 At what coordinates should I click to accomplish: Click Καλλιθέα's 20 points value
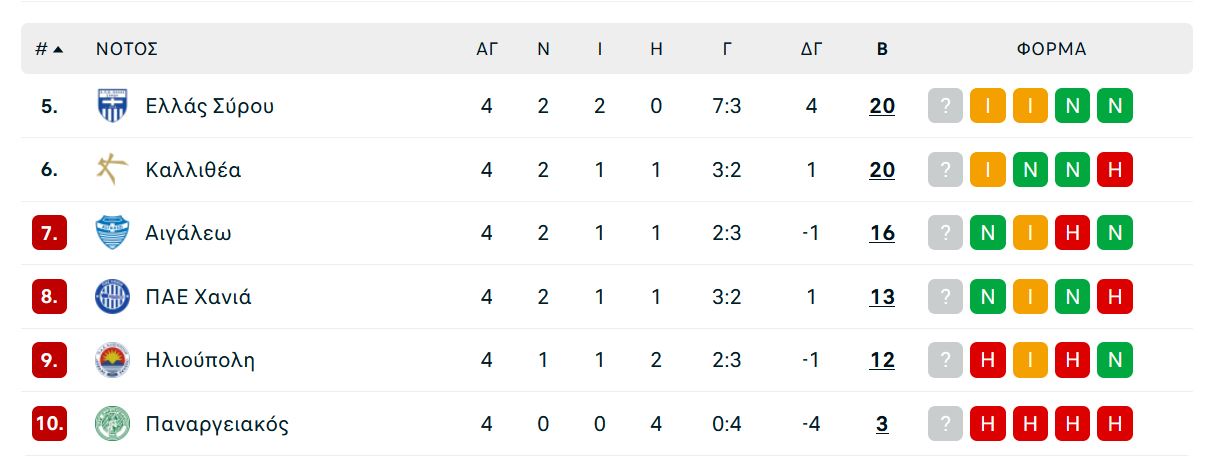coord(882,170)
